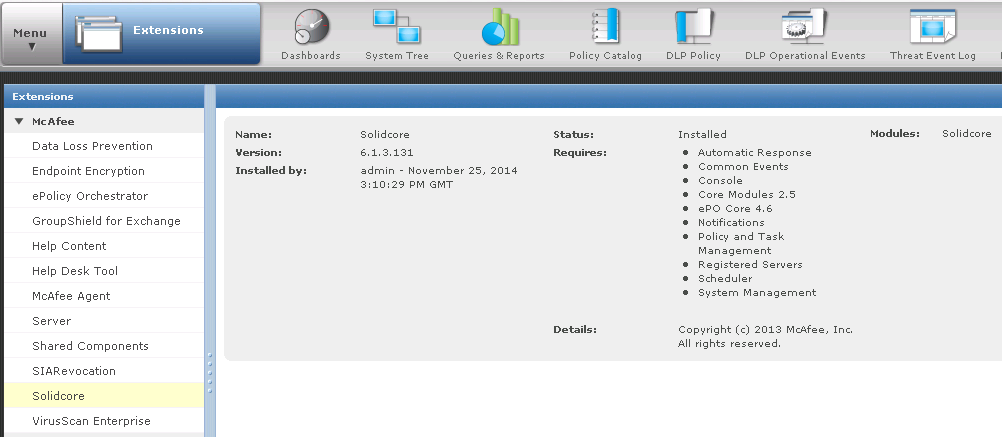Select GroupShield for Exchange extension
The height and width of the screenshot is (437, 1002).
[104, 220]
